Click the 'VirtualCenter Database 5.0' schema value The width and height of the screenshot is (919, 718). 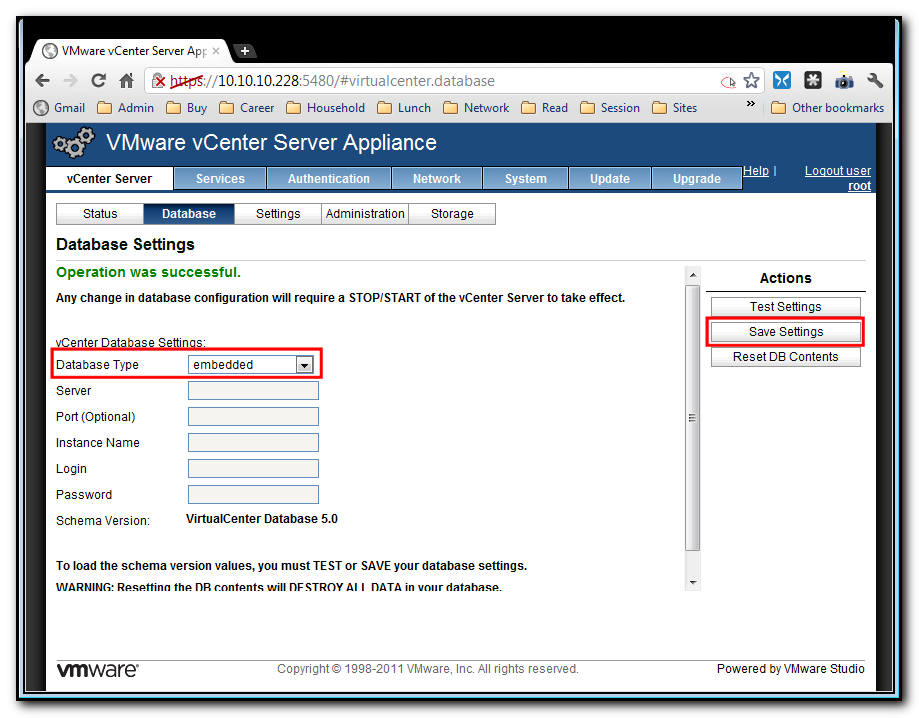261,519
